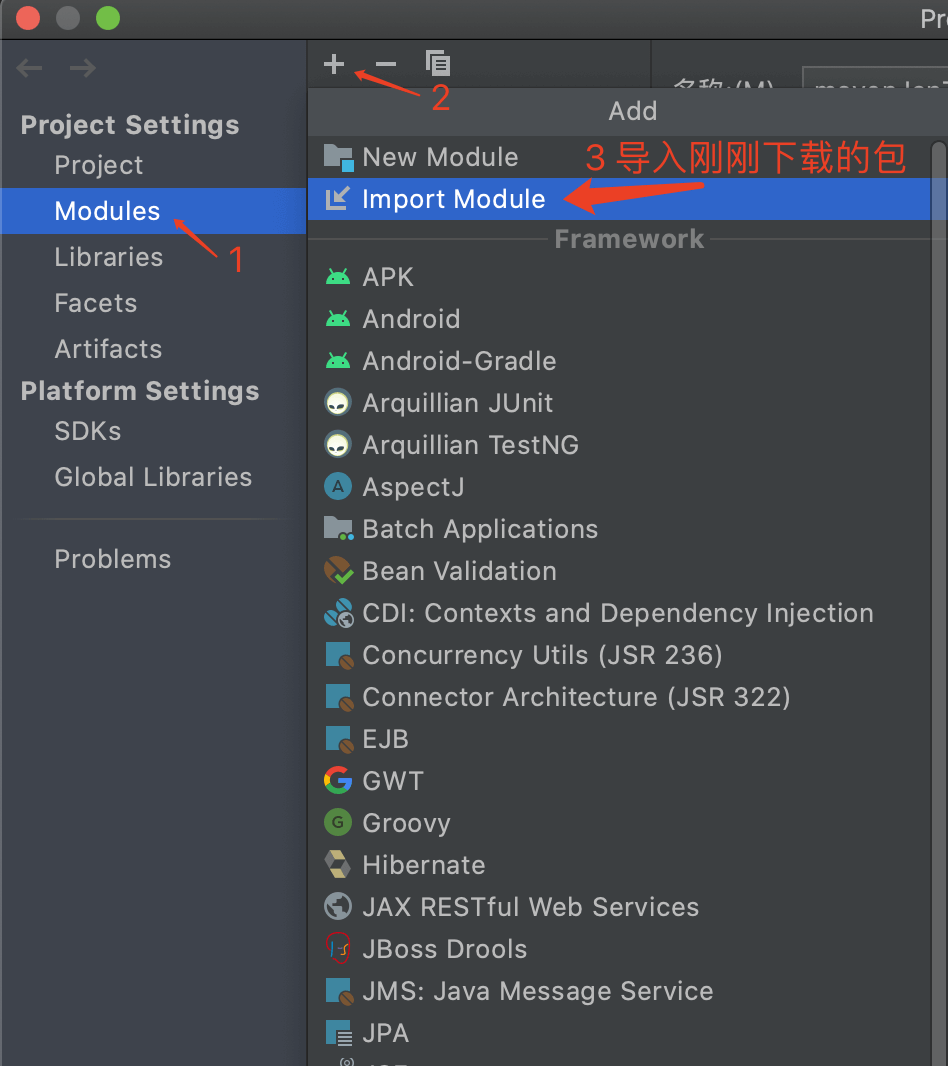Click the back navigation arrow
Image resolution: width=948 pixels, height=1066 pixels.
click(29, 68)
